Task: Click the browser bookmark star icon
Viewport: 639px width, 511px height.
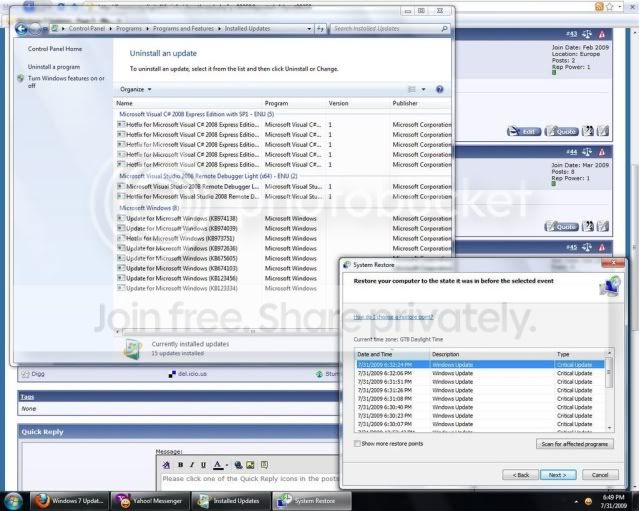Action: point(610,7)
